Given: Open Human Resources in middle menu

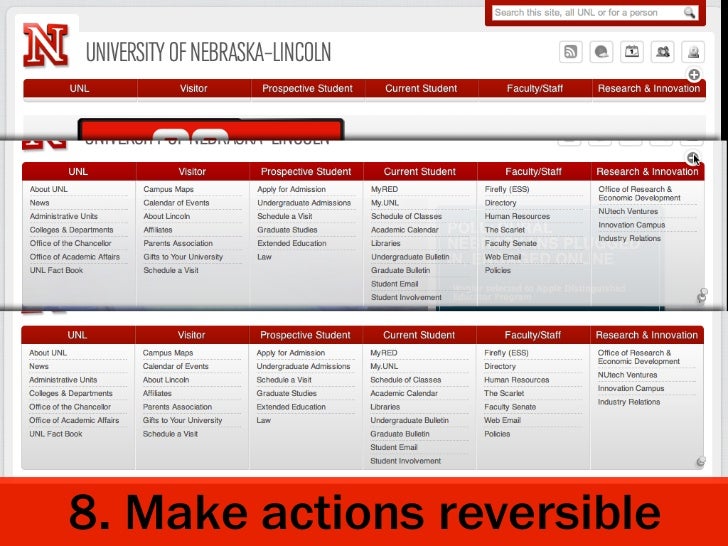Looking at the screenshot, I should pos(517,216).
